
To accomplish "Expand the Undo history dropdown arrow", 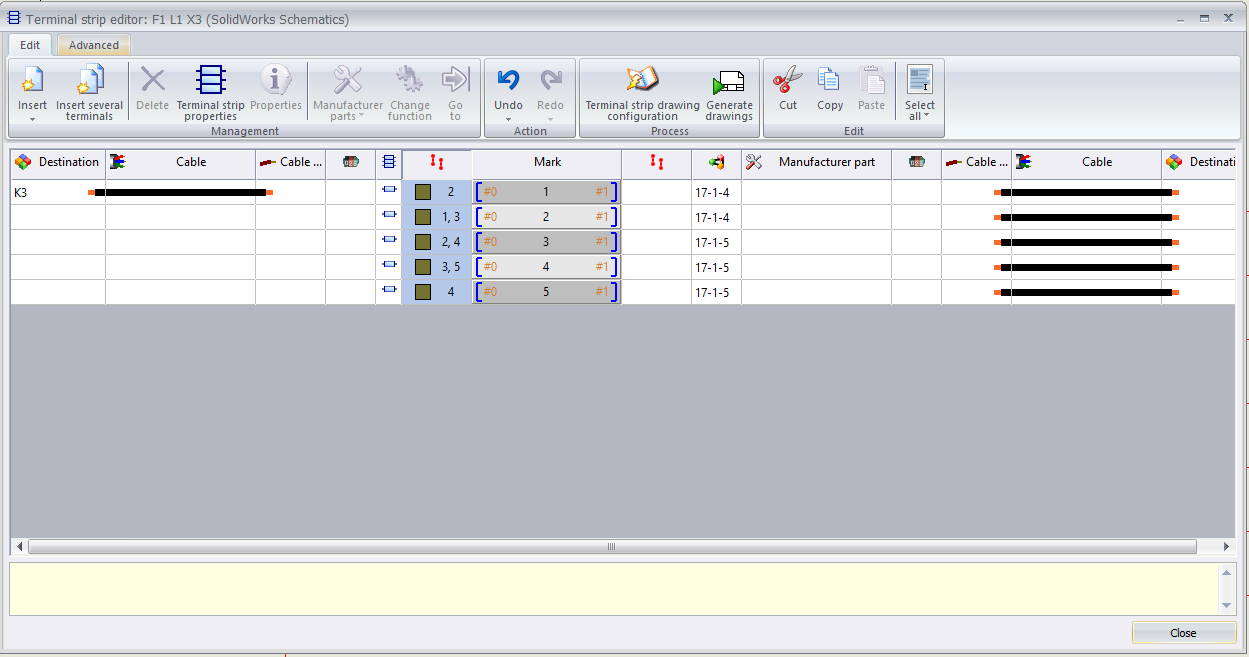I will [508, 119].
